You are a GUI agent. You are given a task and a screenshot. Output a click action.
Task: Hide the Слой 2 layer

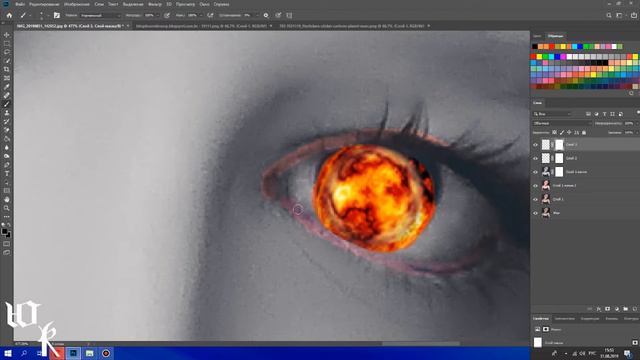coord(536,158)
